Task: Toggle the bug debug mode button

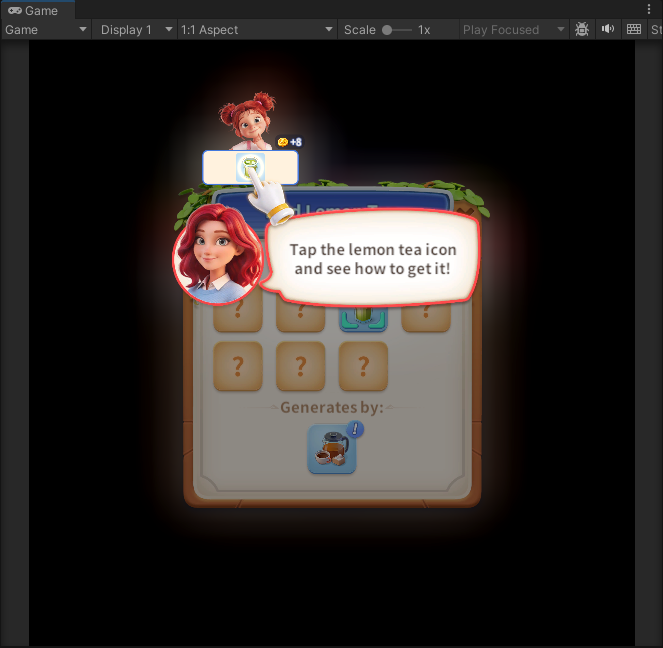Action: (582, 30)
